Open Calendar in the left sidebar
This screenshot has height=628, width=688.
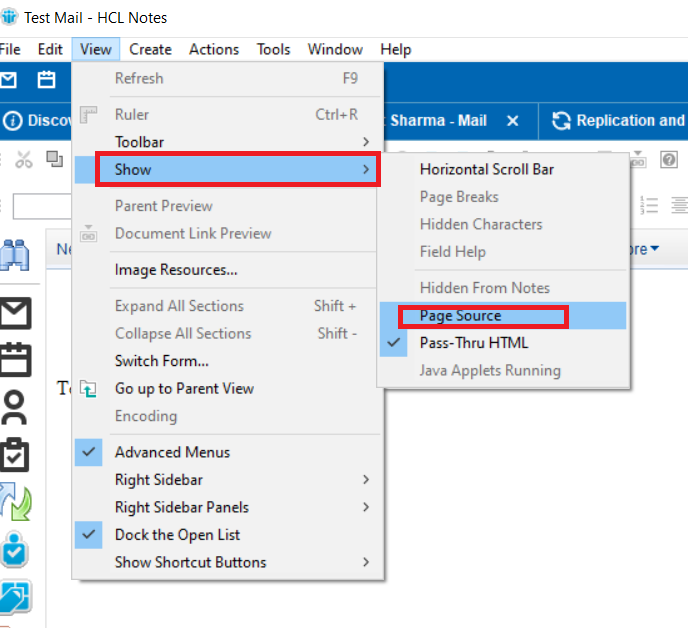pyautogui.click(x=16, y=357)
